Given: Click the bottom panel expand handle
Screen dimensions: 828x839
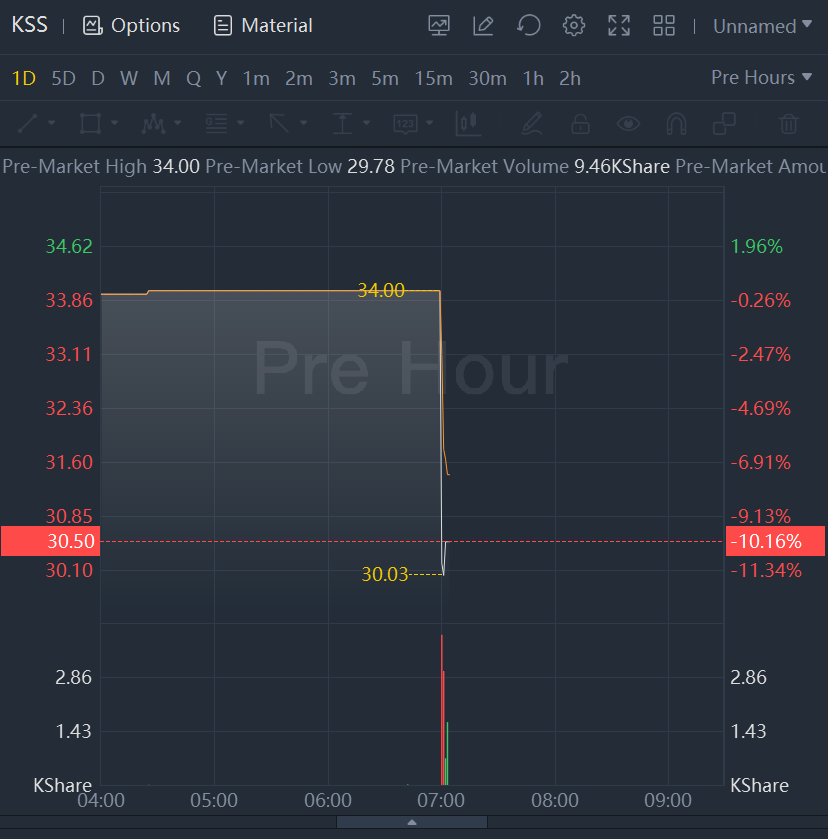Looking at the screenshot, I should (412, 822).
